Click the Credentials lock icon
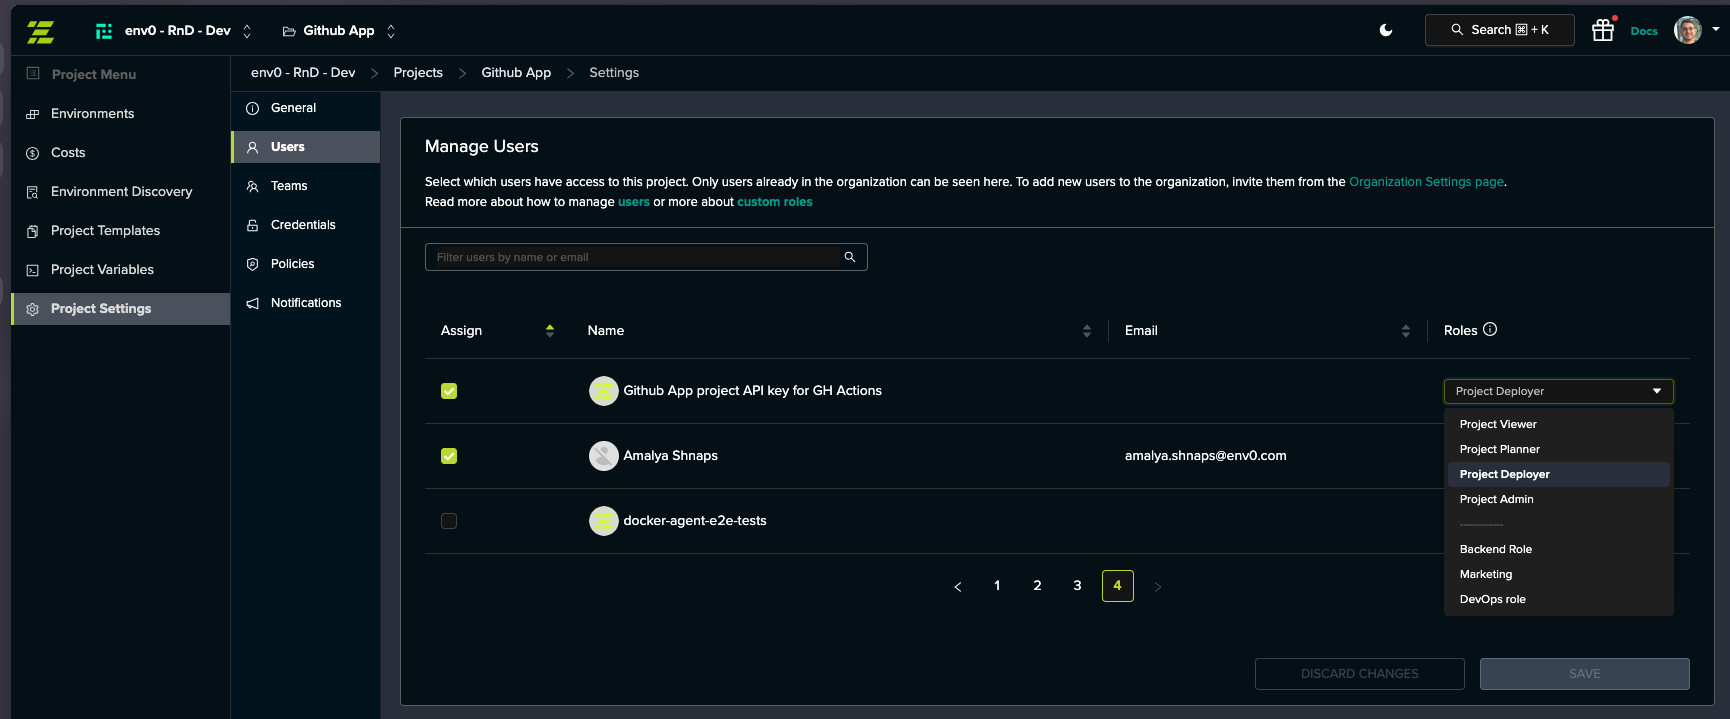The image size is (1730, 719). 253,225
